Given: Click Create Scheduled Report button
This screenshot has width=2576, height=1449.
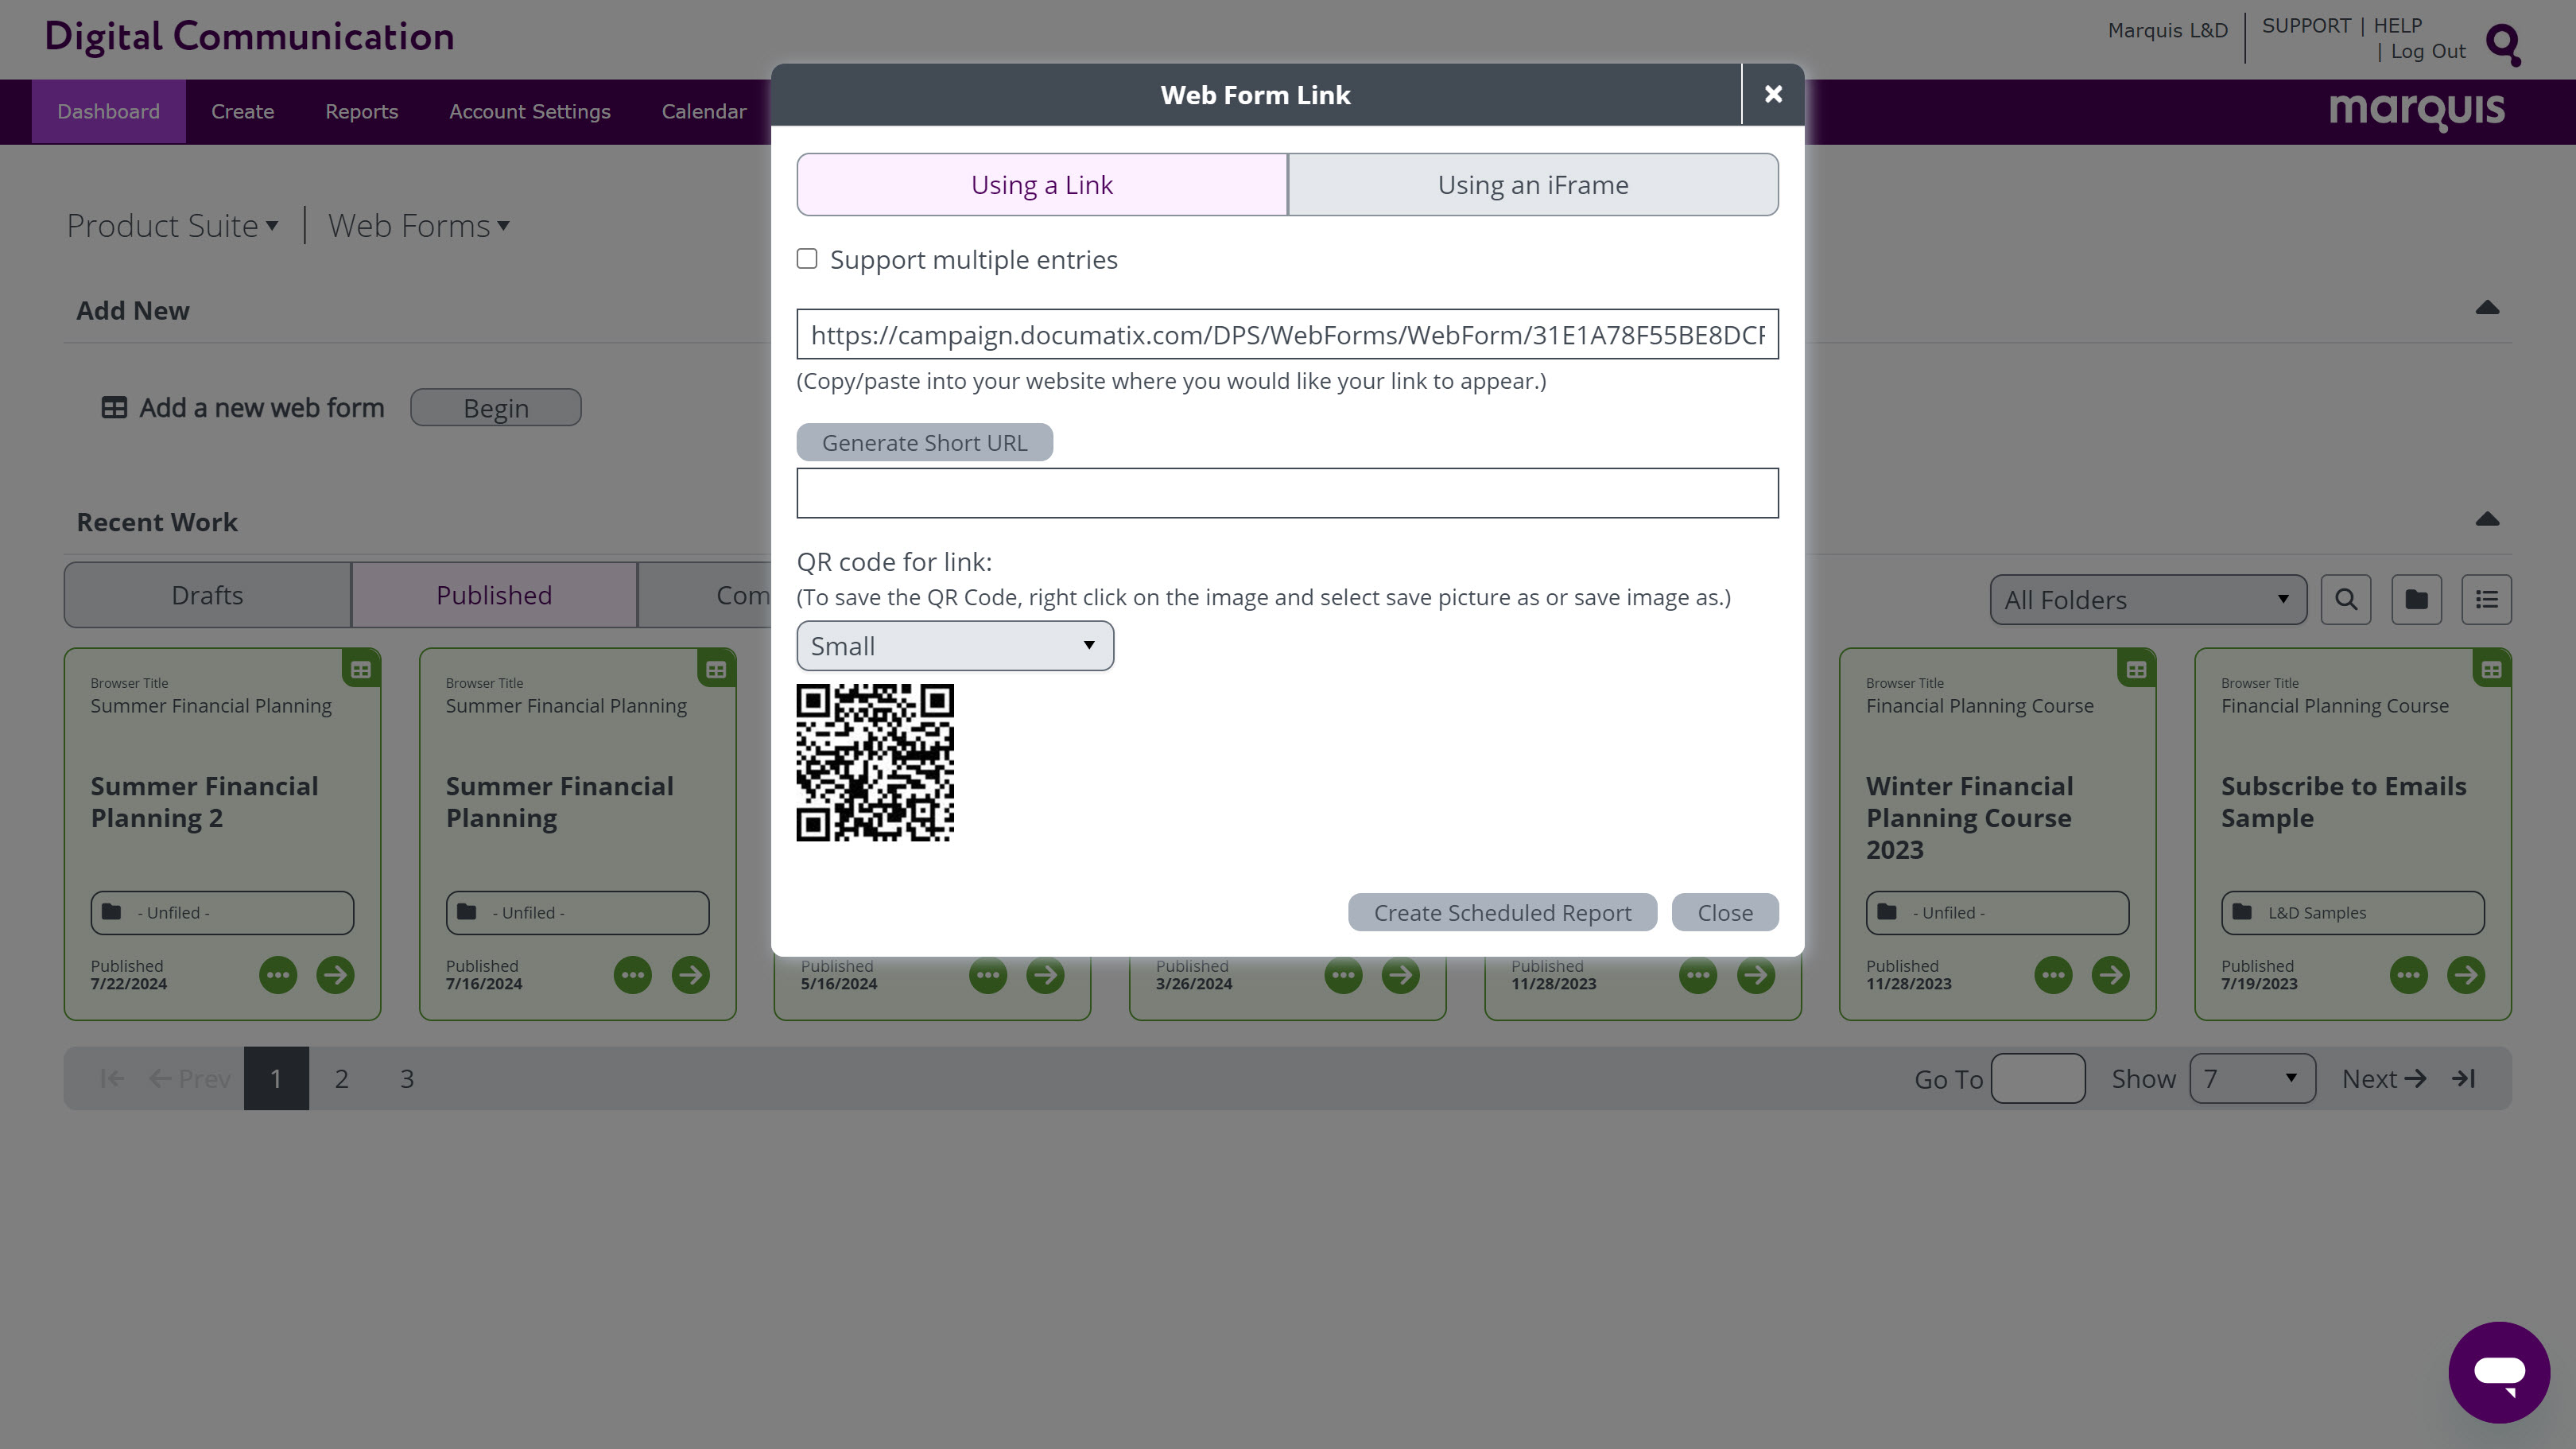Looking at the screenshot, I should click(x=1502, y=912).
